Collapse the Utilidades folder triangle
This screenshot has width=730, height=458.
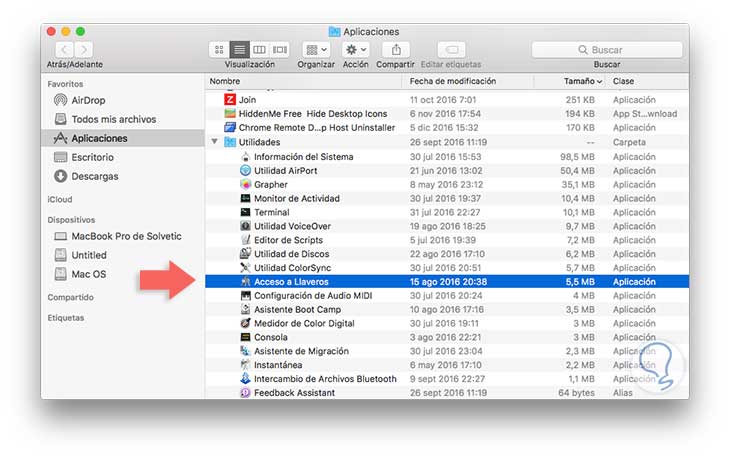(x=215, y=141)
